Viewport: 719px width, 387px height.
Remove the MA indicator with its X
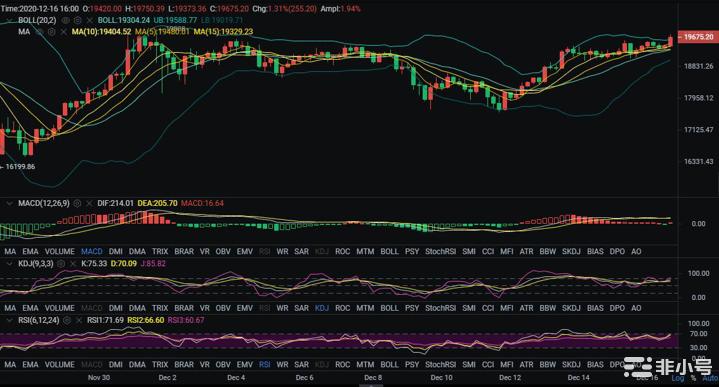click(x=63, y=32)
